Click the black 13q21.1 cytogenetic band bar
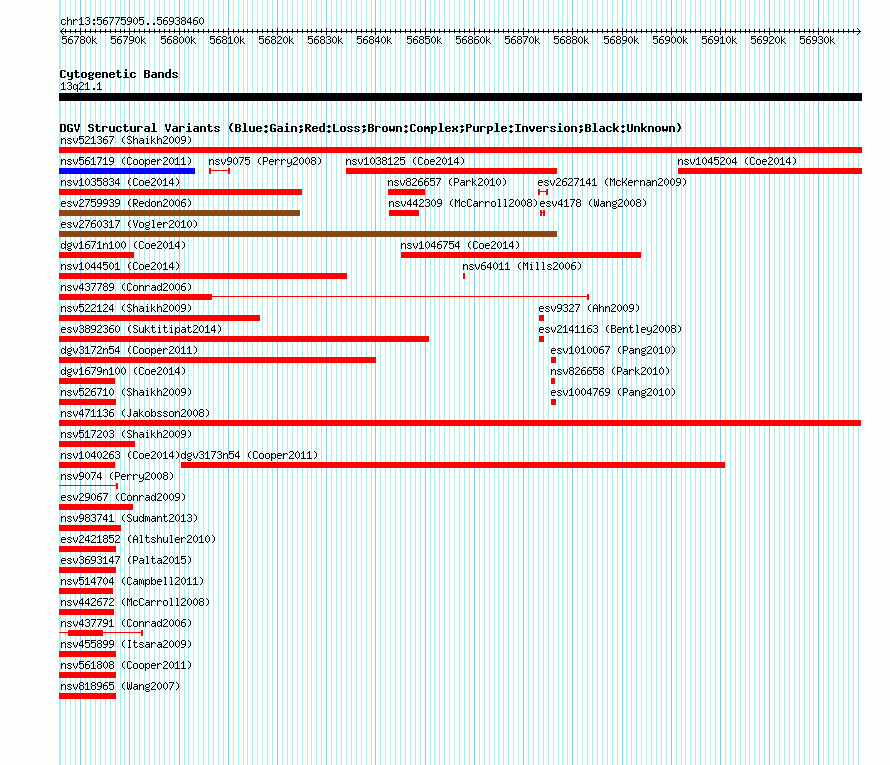890x765 pixels. (x=460, y=97)
